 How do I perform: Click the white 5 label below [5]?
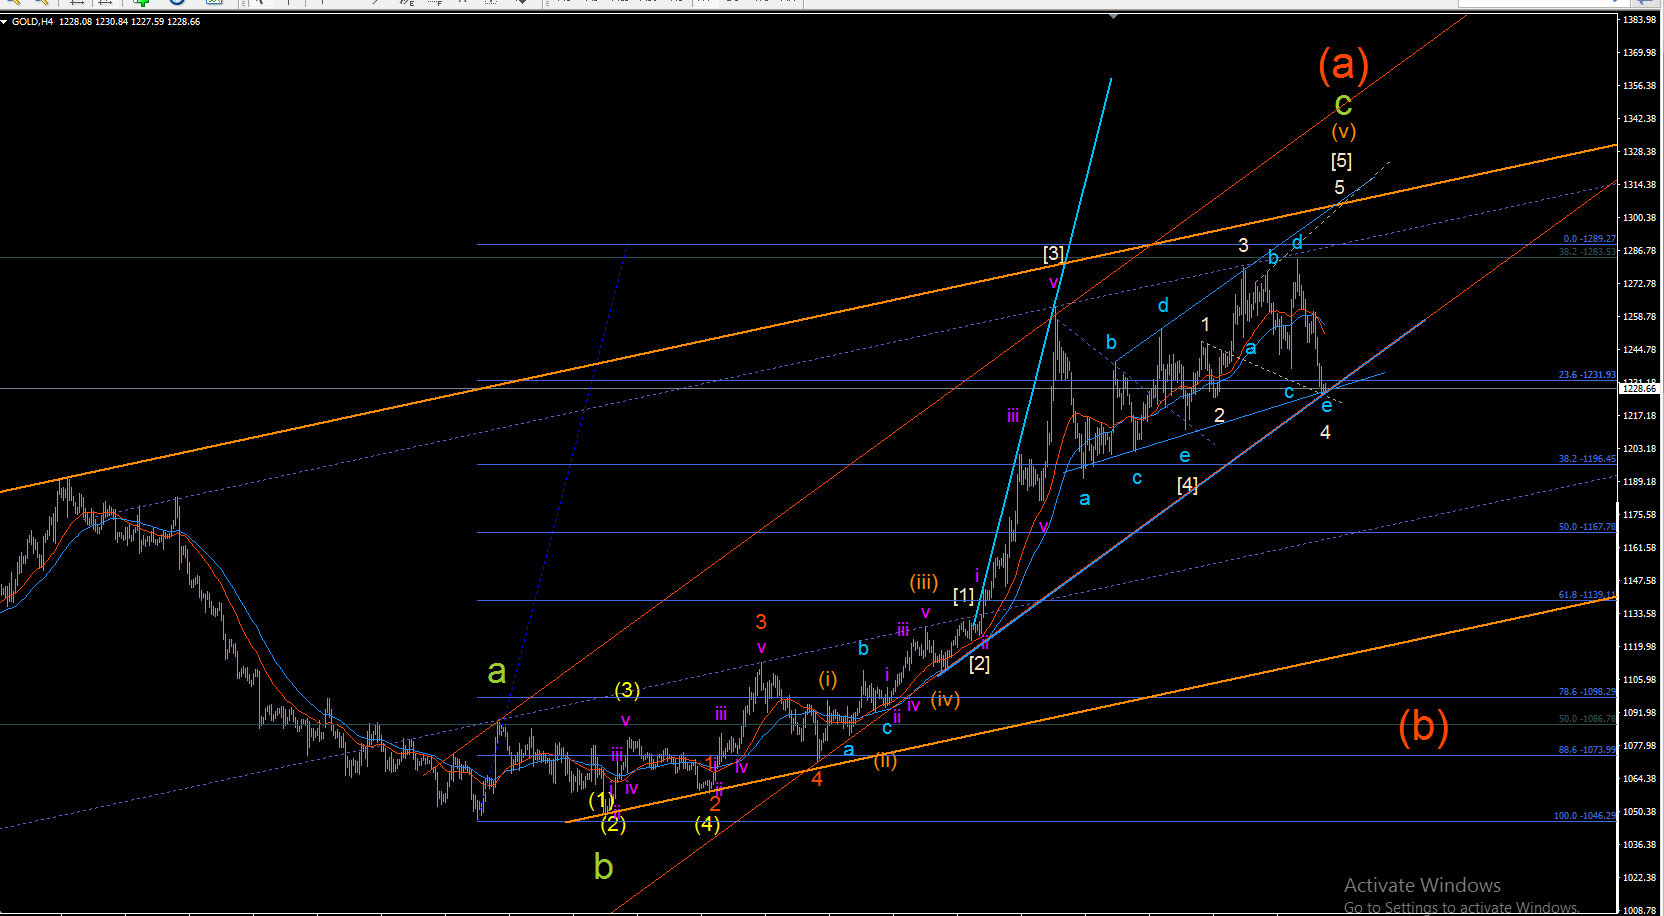[x=1339, y=187]
